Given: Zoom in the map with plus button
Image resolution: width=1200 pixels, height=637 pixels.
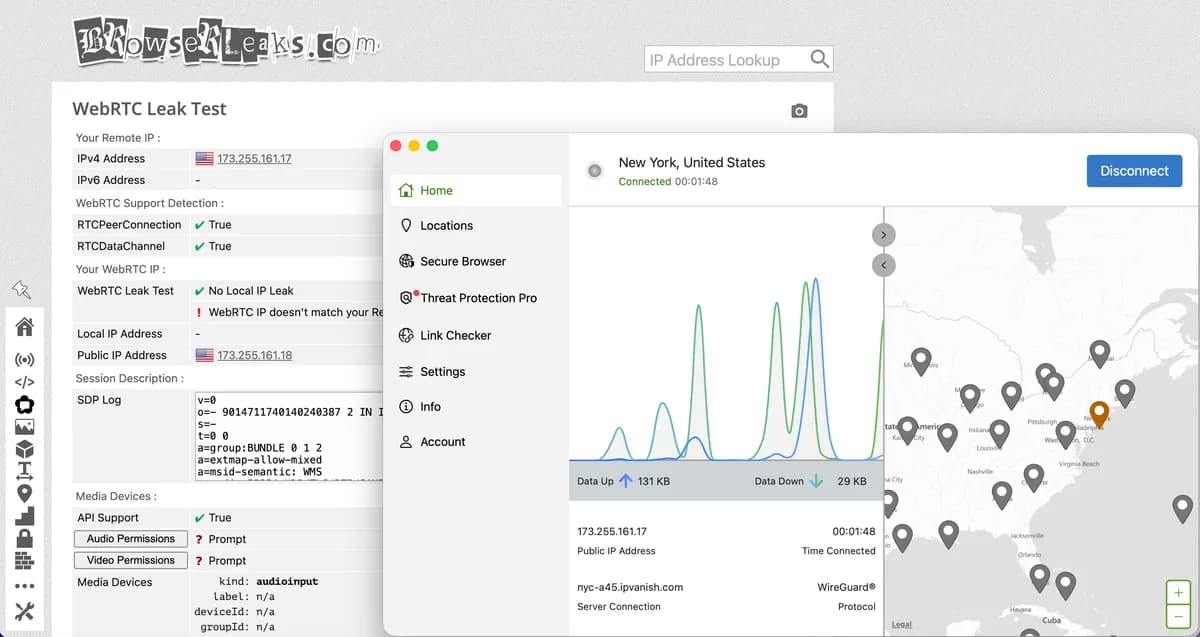Looking at the screenshot, I should pyautogui.click(x=1179, y=593).
